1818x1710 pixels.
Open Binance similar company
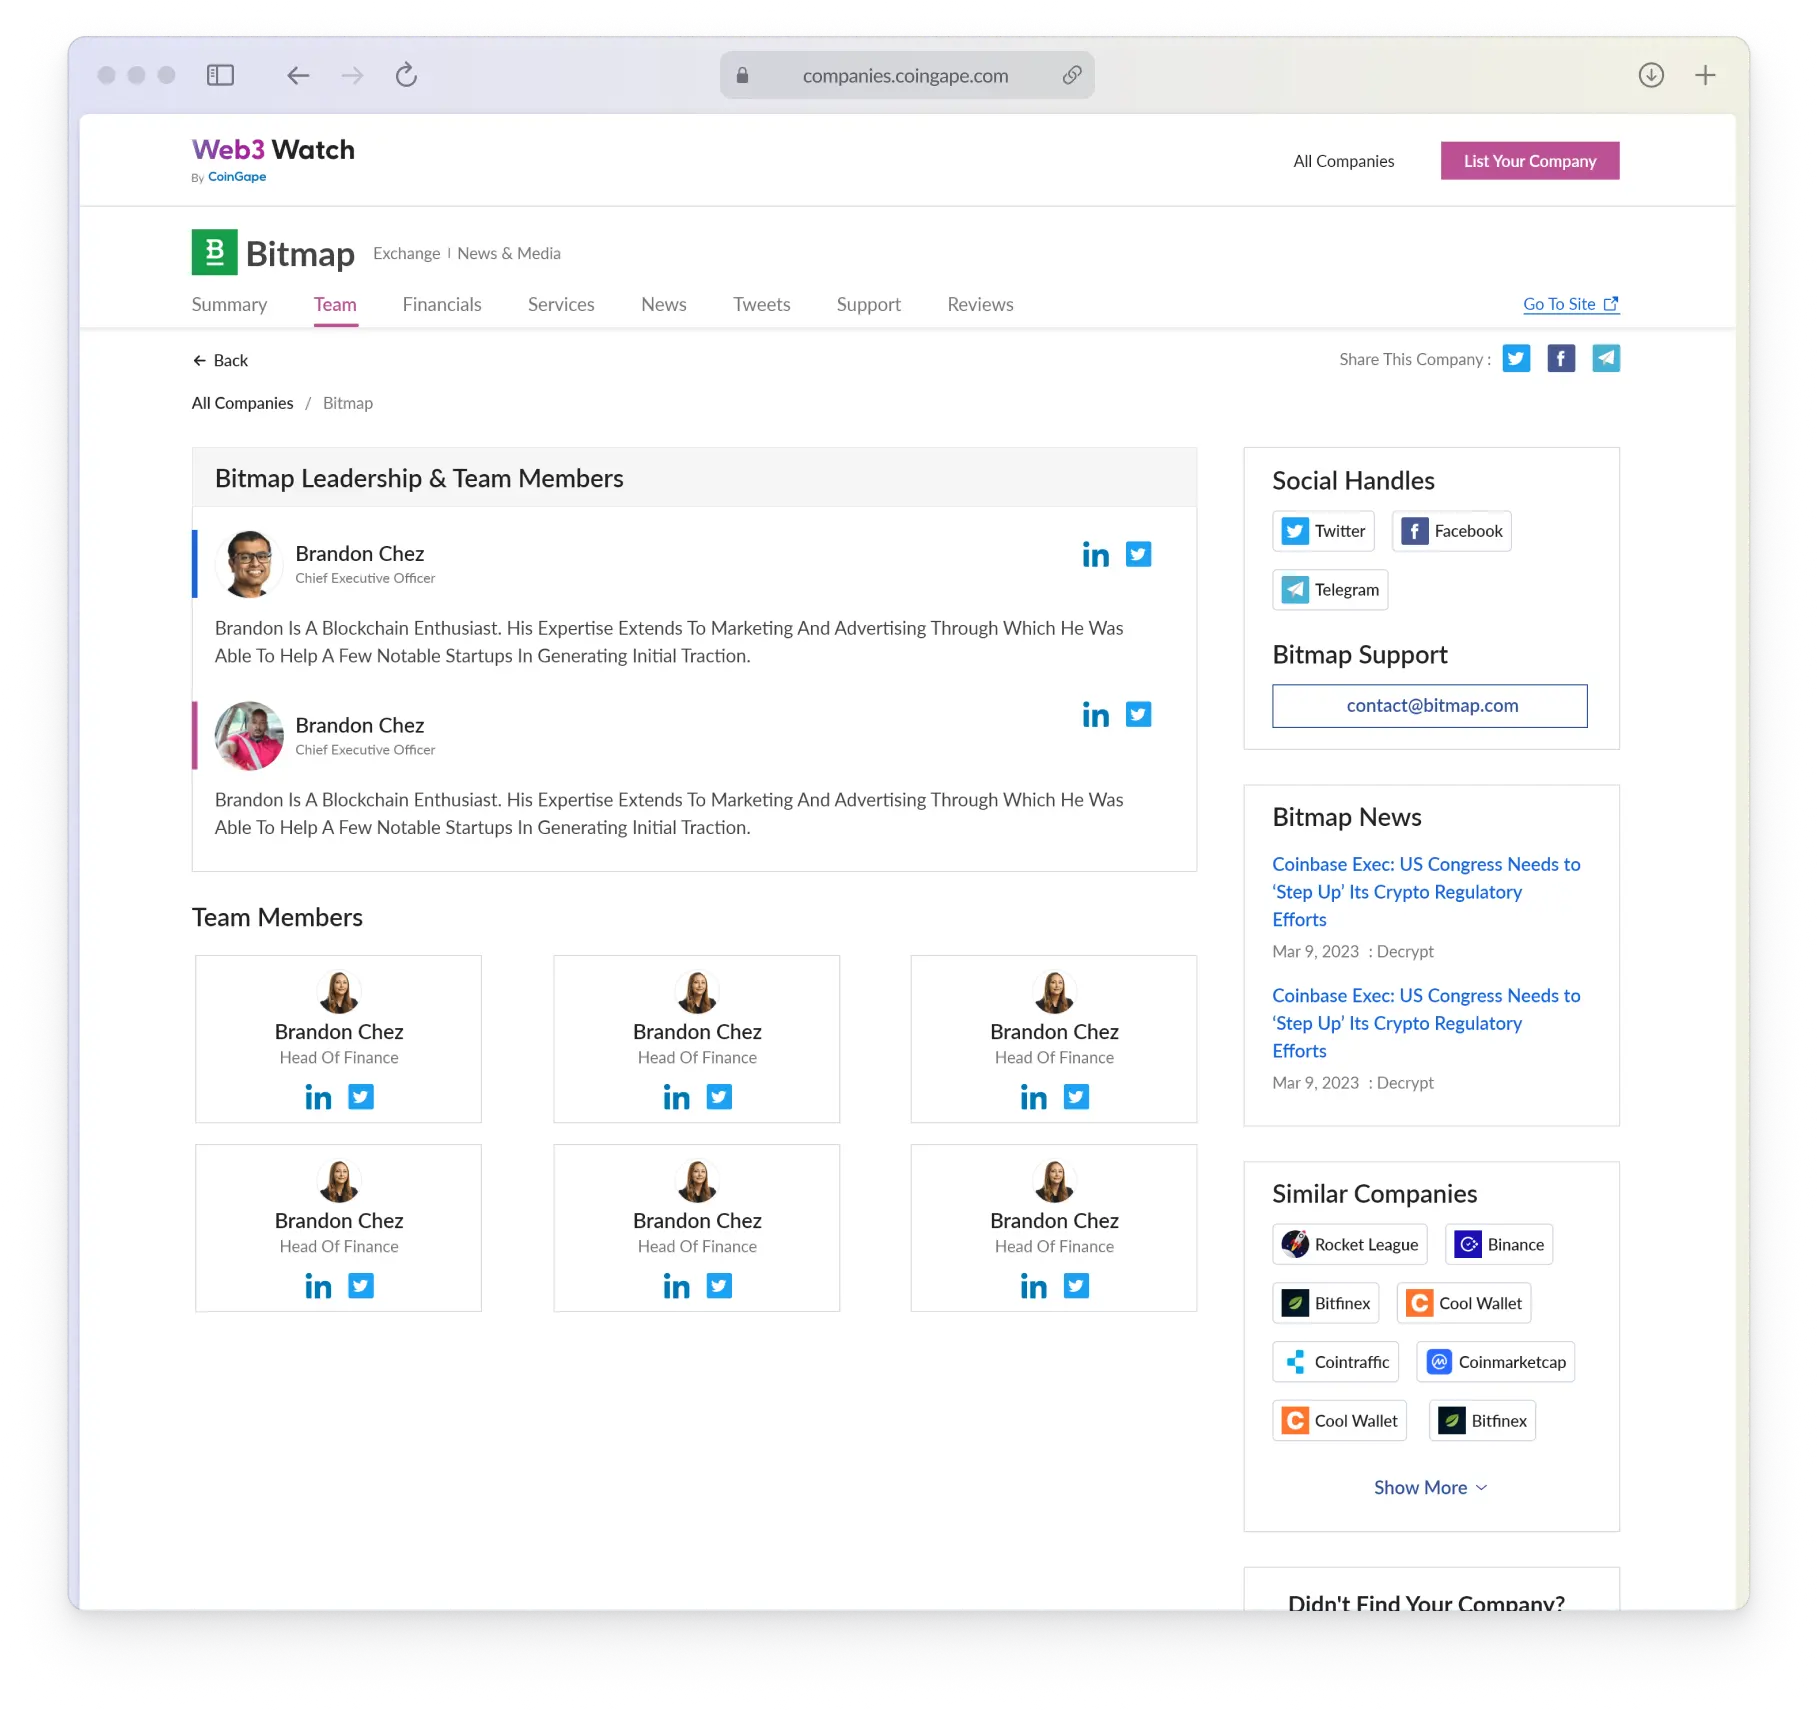tap(1499, 1245)
